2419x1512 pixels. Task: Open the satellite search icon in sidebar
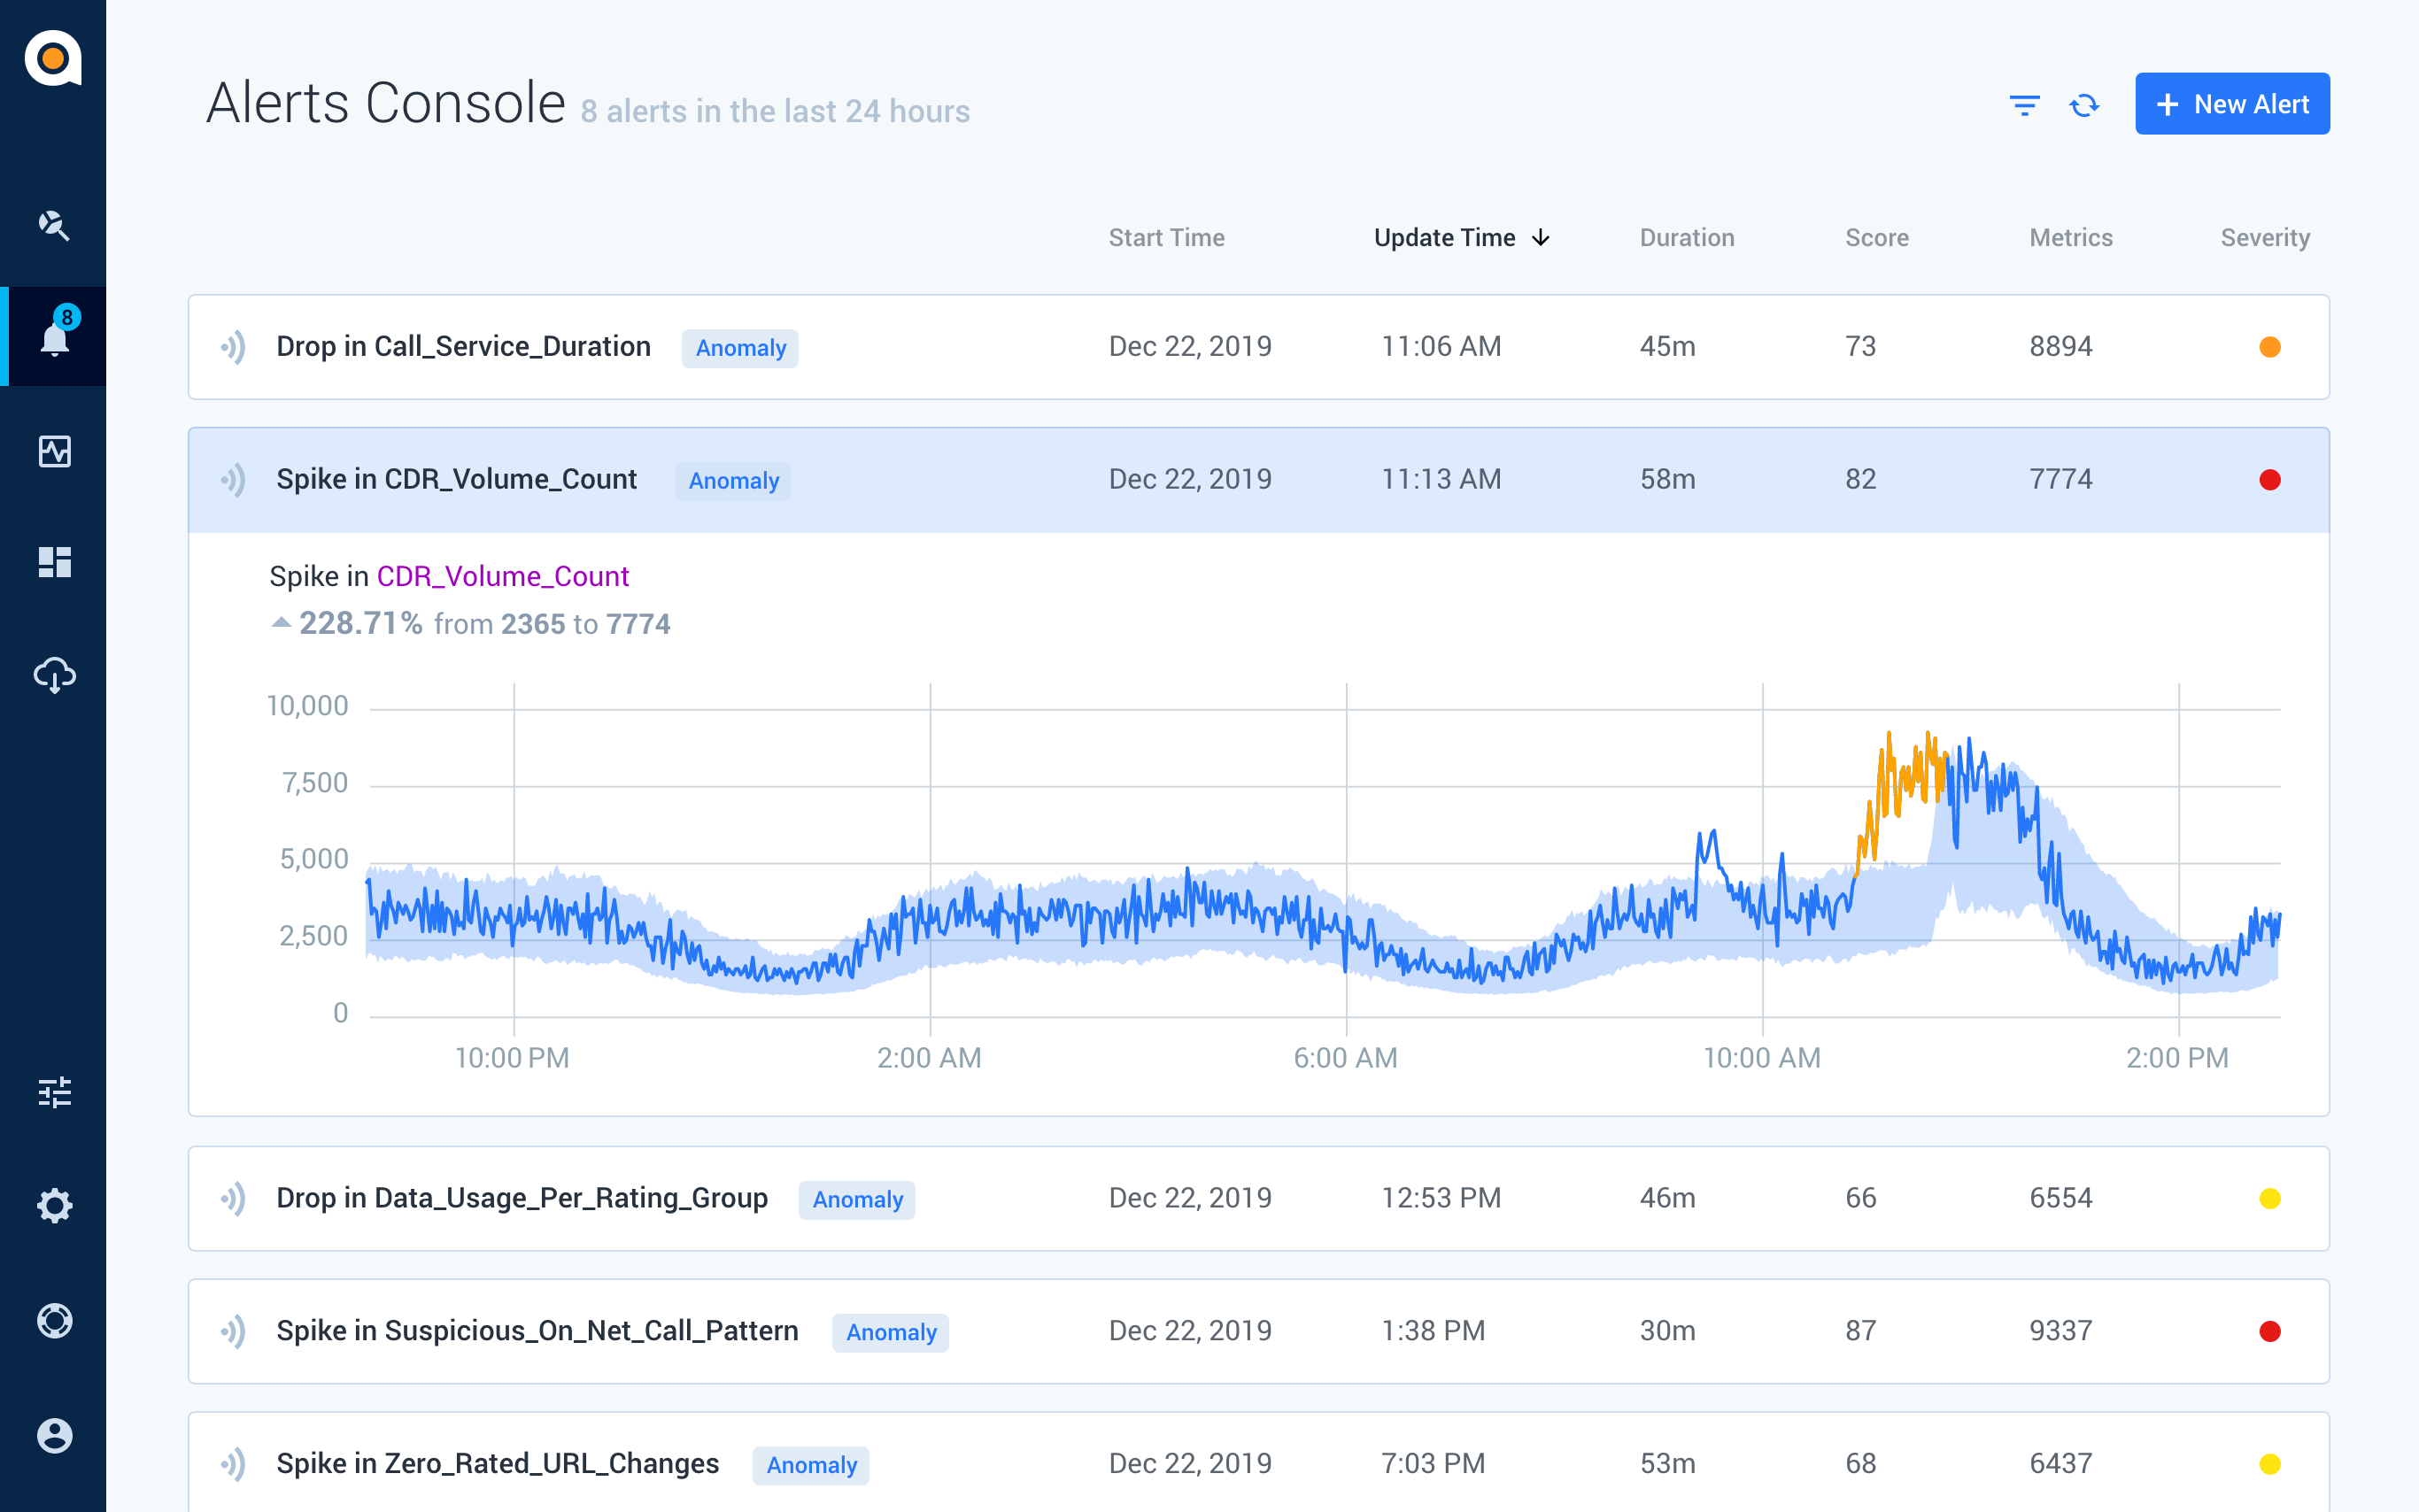pyautogui.click(x=54, y=225)
